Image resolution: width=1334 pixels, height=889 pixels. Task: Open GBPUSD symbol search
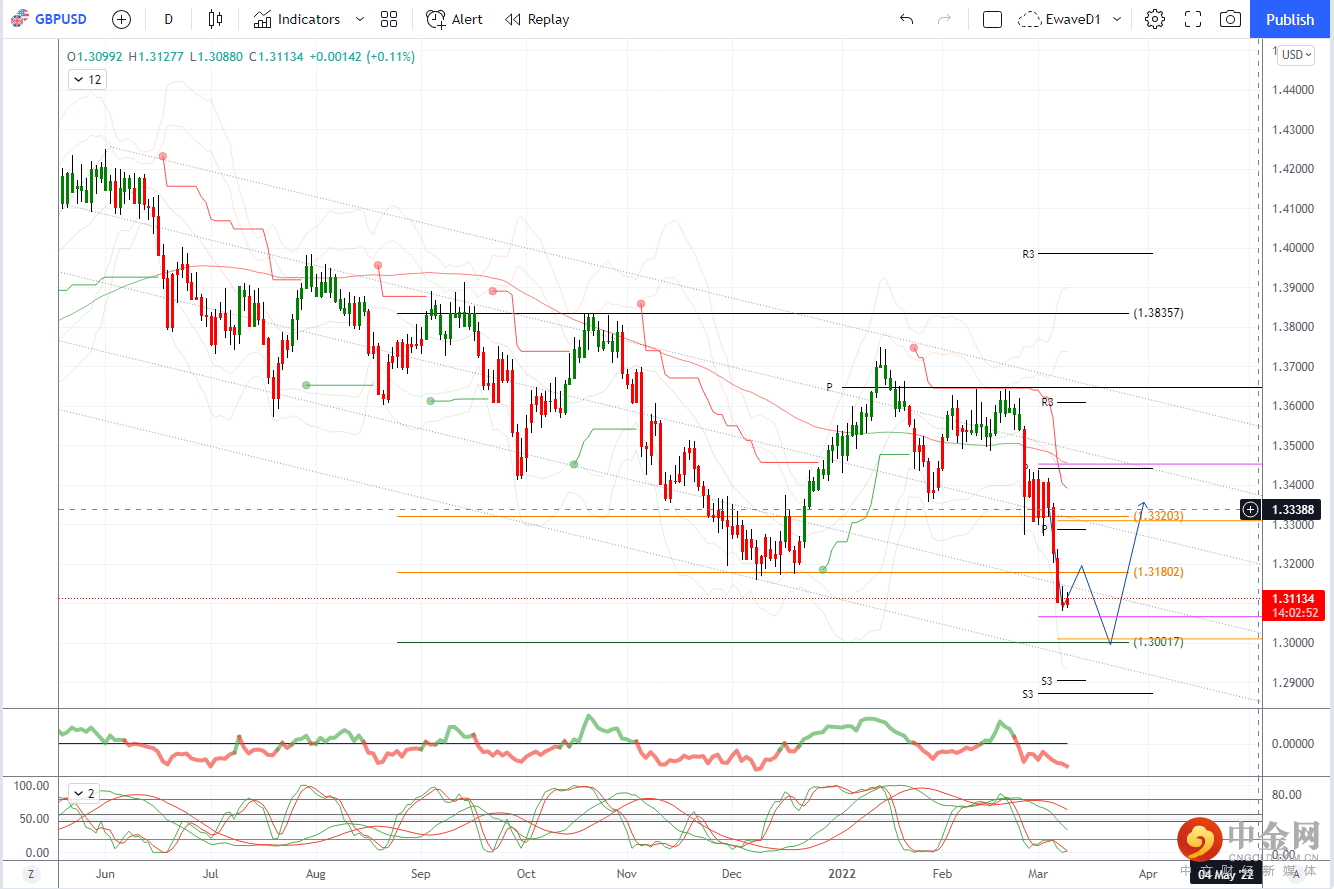click(49, 19)
